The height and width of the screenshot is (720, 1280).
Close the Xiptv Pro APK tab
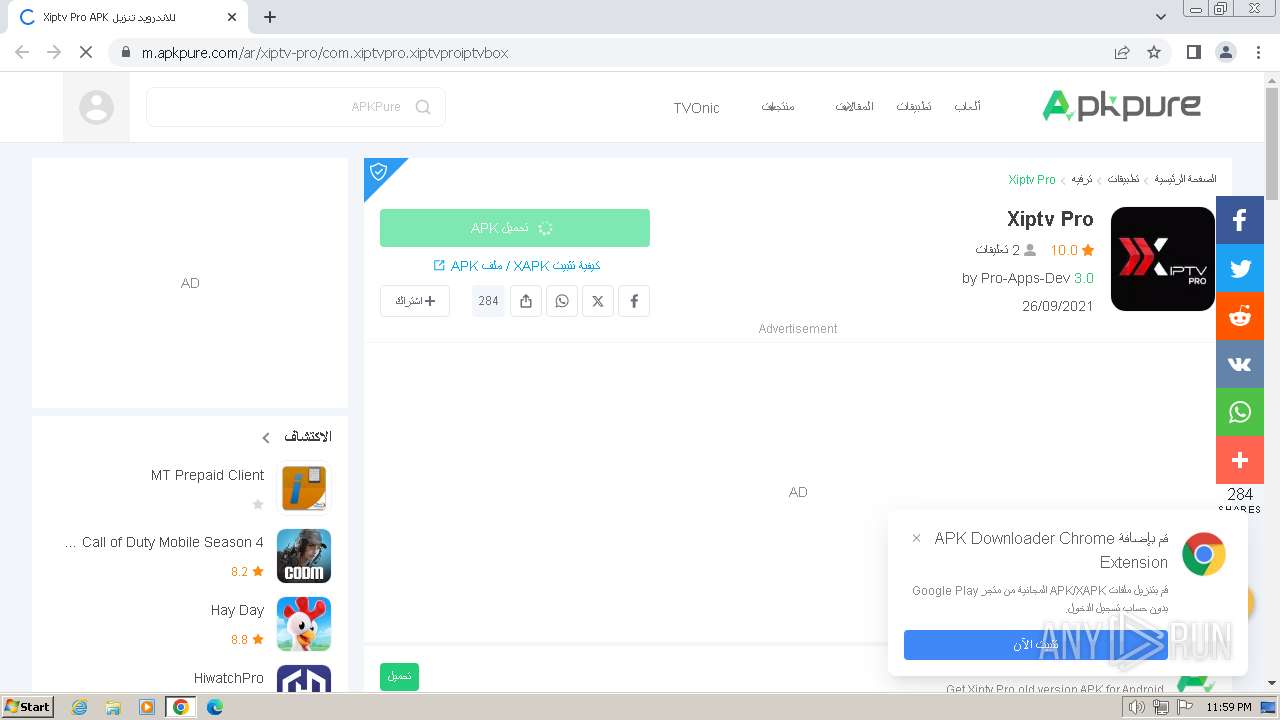232,17
